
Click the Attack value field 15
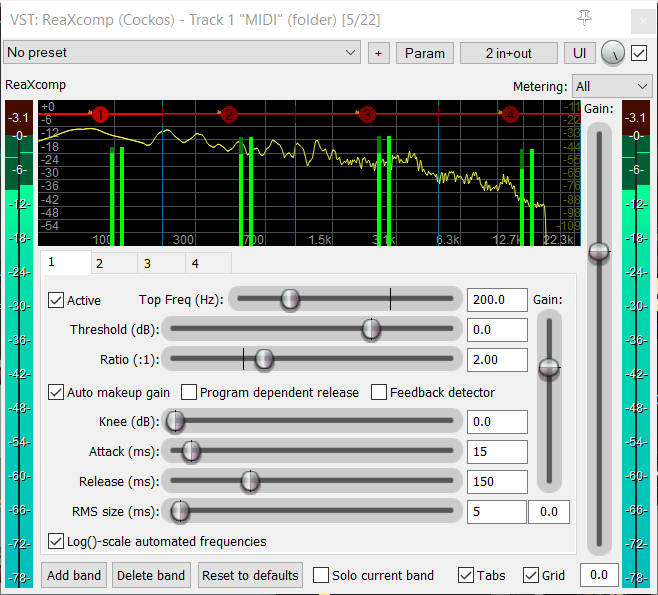497,452
